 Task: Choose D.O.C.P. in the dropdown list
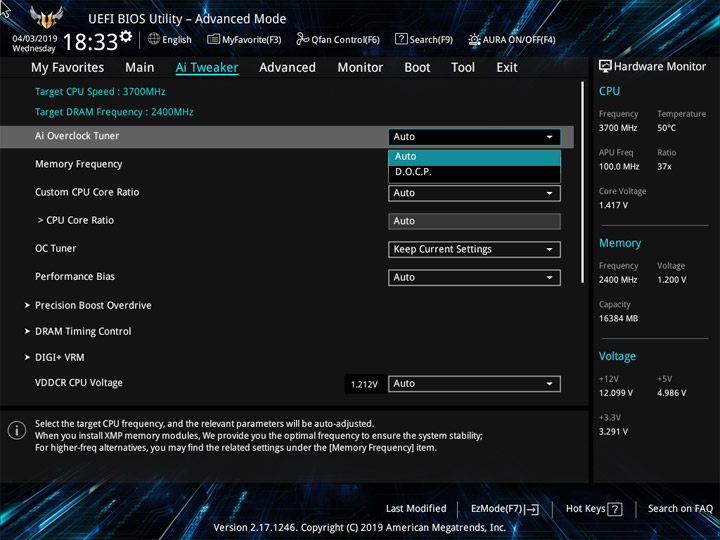474,172
